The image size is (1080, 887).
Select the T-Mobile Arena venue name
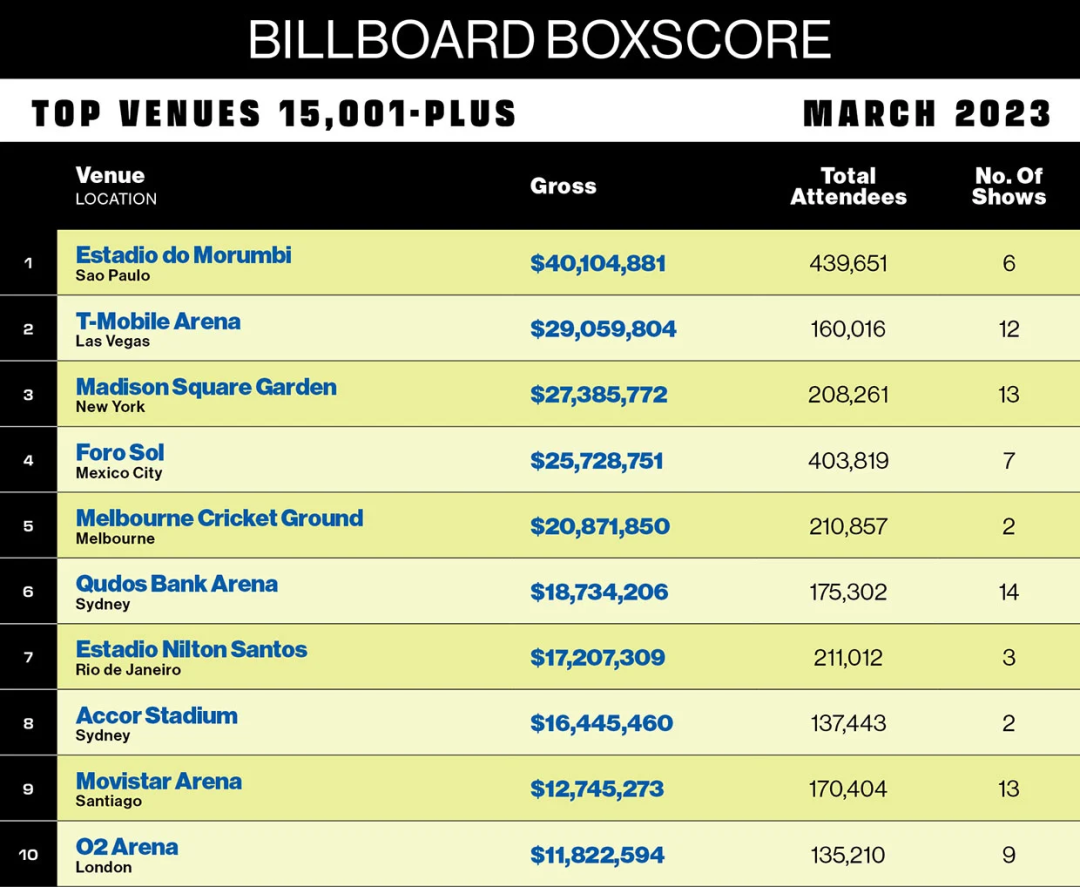[158, 321]
